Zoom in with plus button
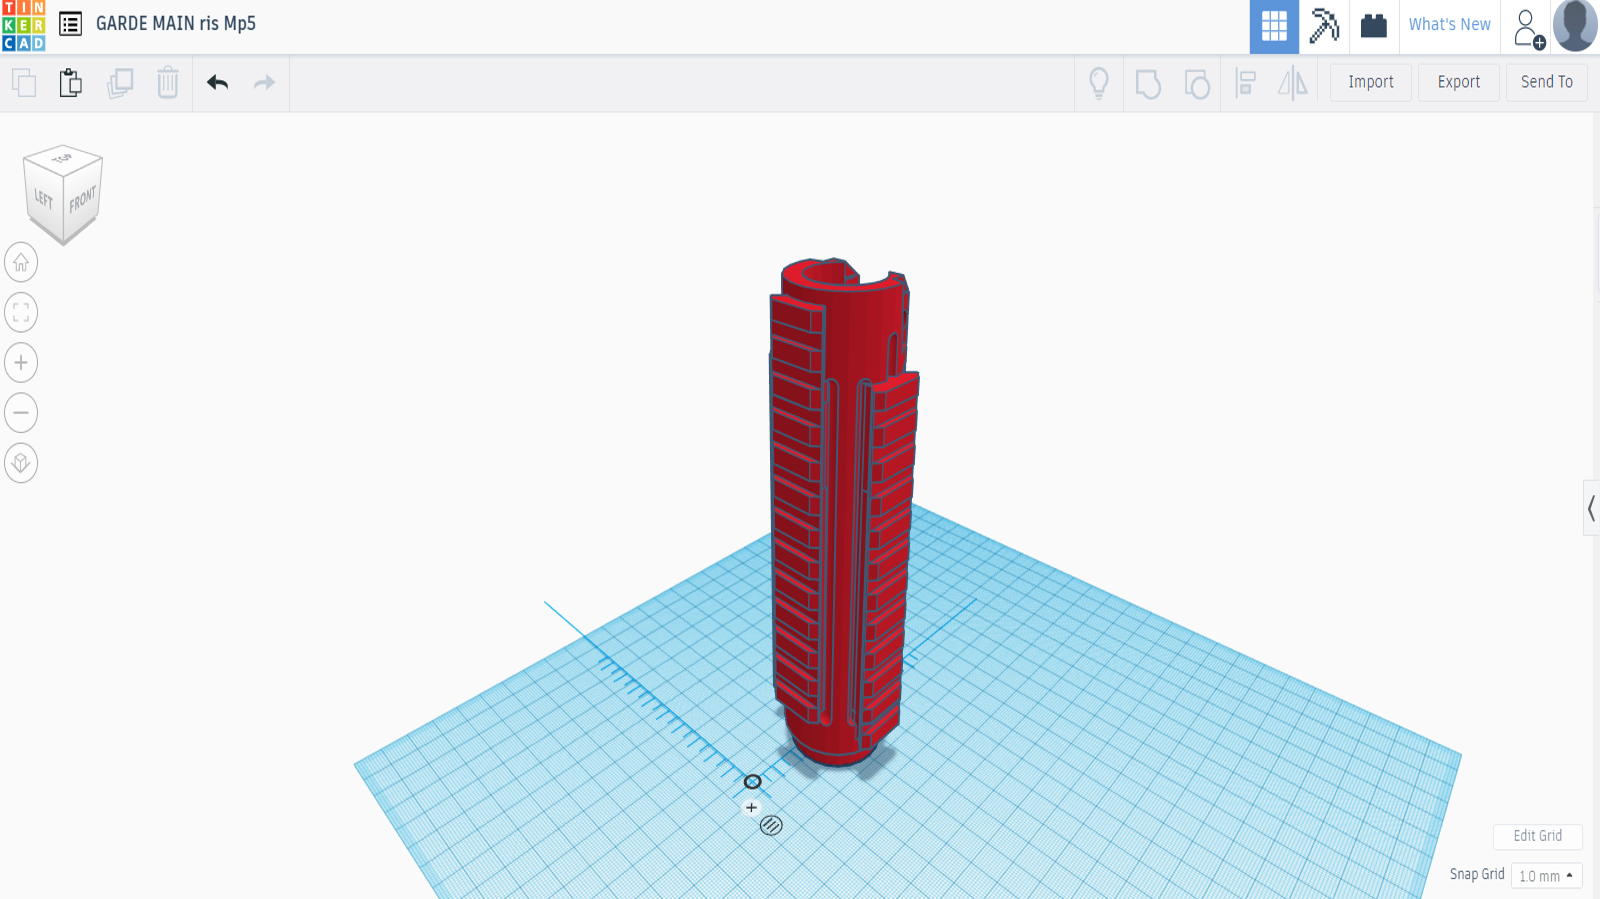1600x899 pixels. click(x=21, y=363)
